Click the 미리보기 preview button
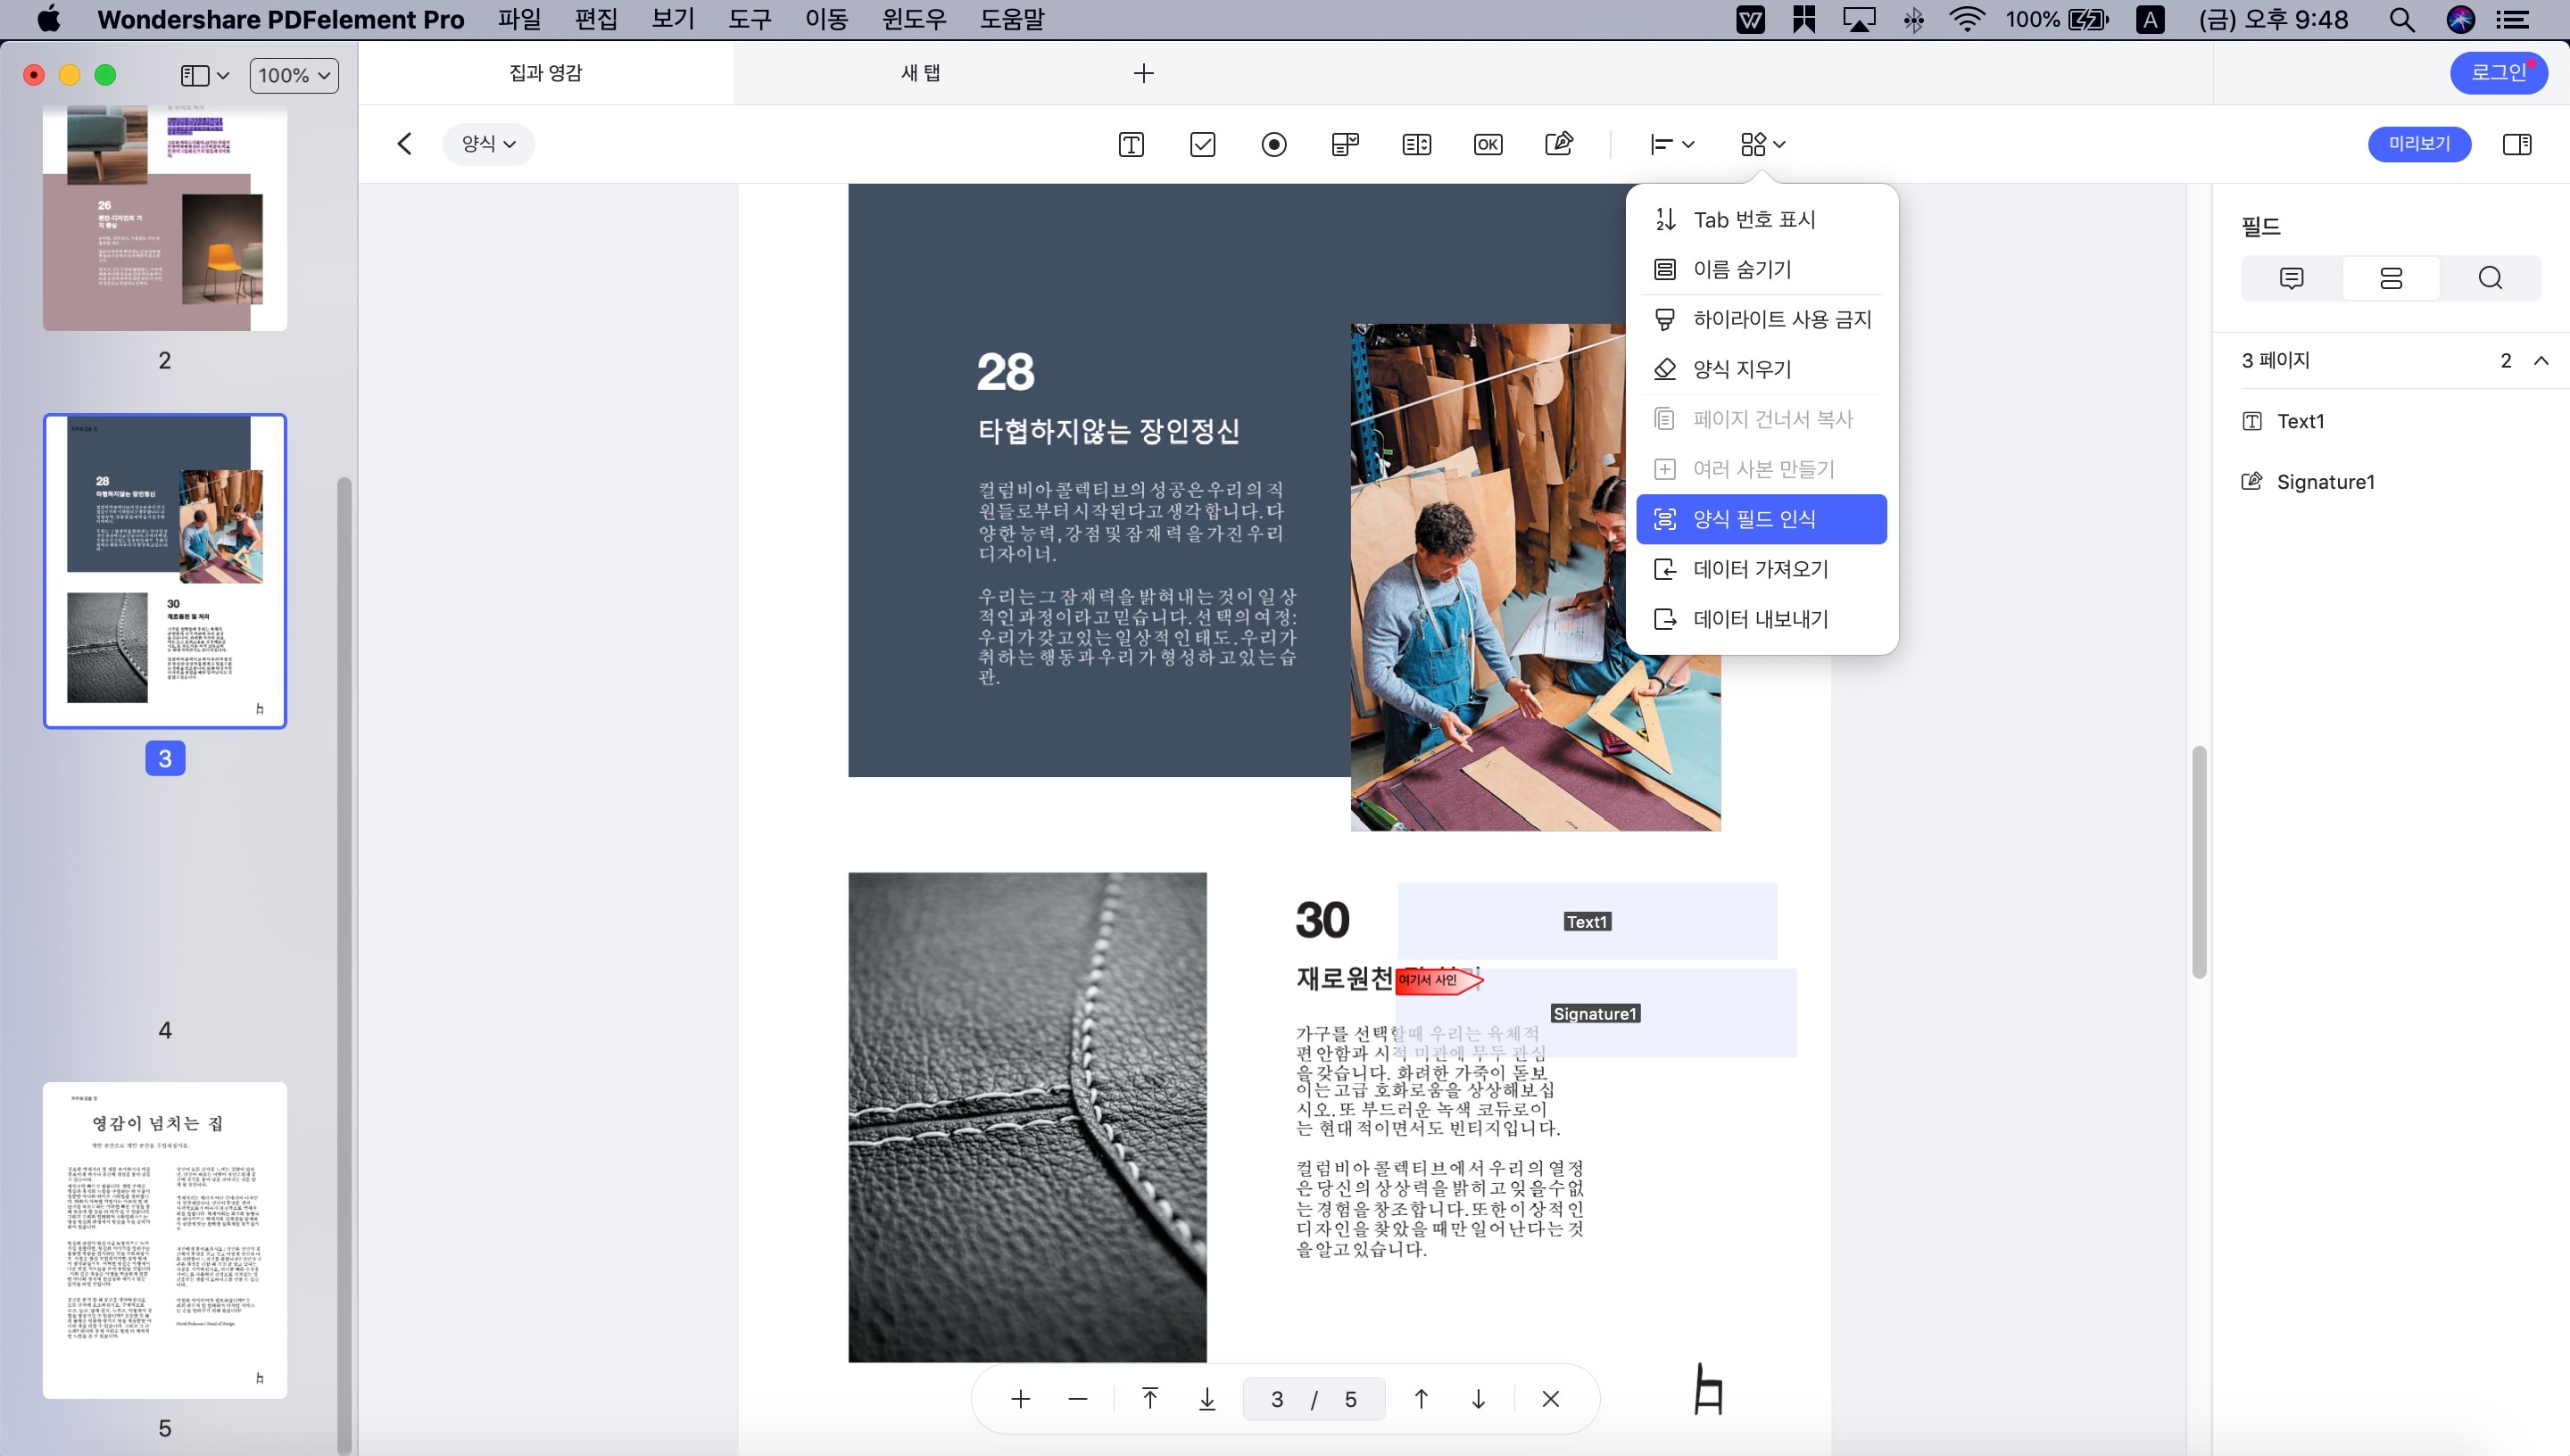 2418,144
